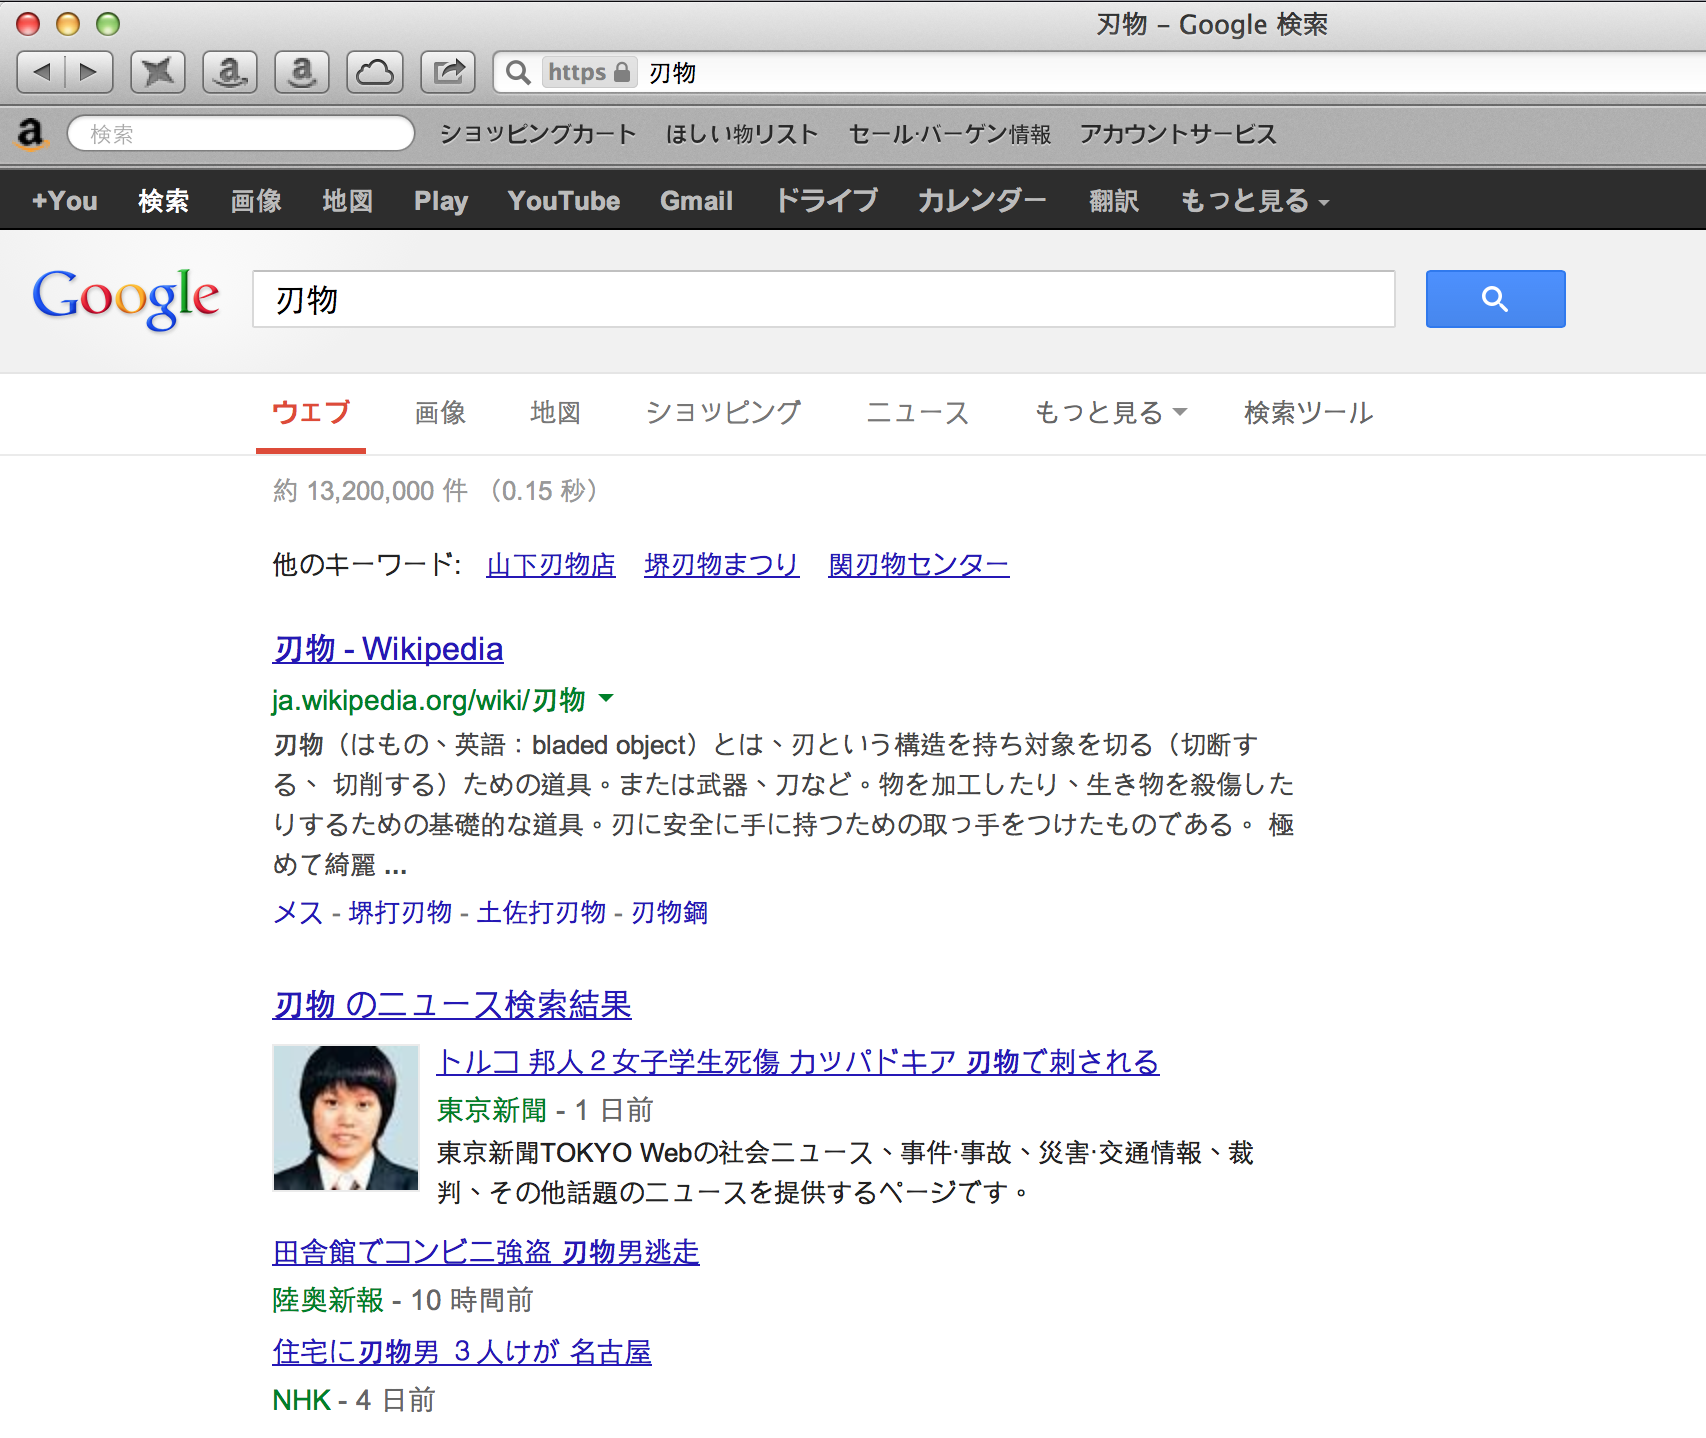
Task: Switch to the 画像 results tab
Action: click(x=440, y=412)
